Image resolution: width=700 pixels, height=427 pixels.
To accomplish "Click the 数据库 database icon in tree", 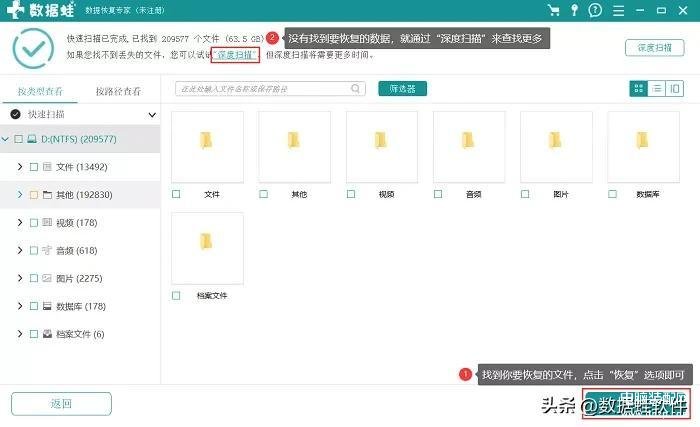I will (47, 306).
